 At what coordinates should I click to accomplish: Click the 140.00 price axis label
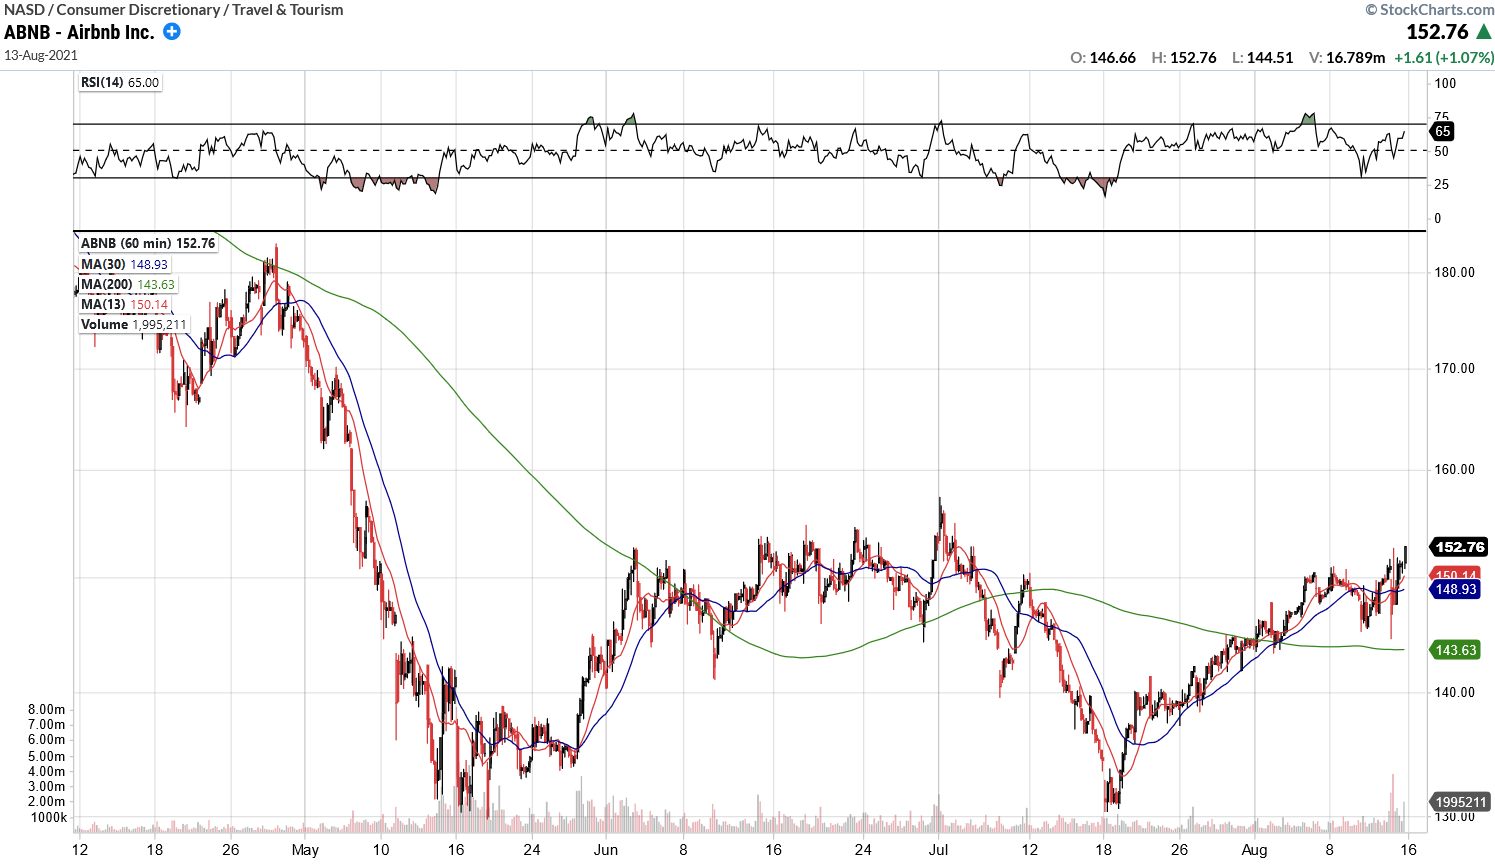(1454, 692)
